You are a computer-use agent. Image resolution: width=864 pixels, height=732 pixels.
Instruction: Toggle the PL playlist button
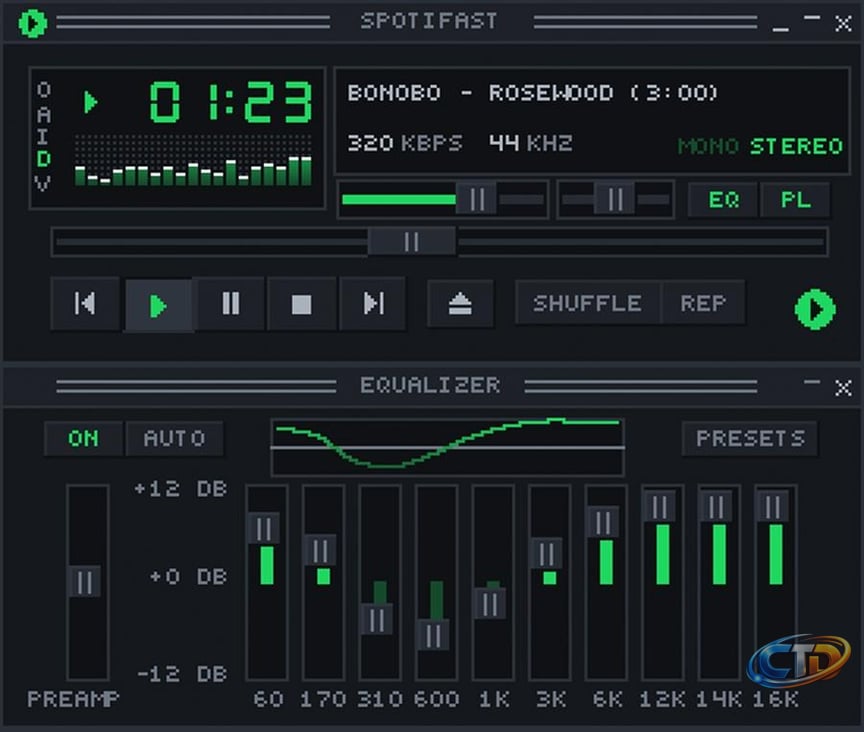pyautogui.click(x=795, y=200)
